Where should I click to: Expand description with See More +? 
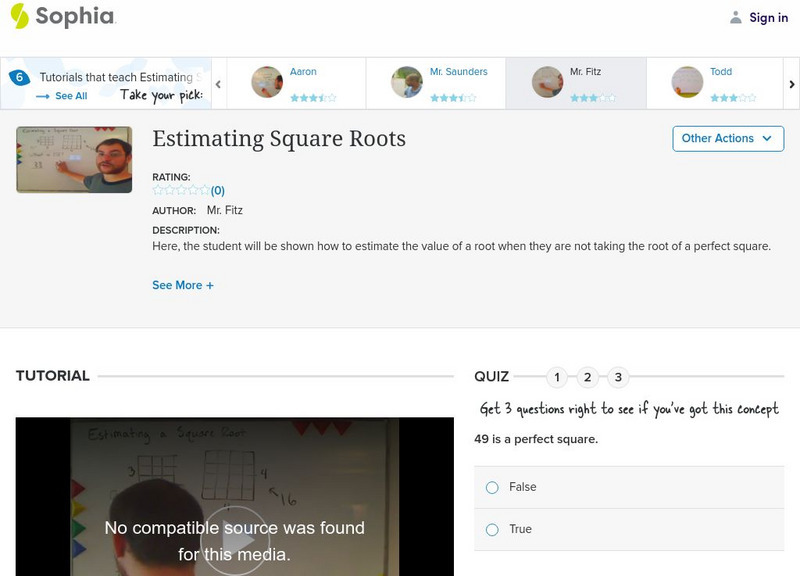click(x=183, y=285)
